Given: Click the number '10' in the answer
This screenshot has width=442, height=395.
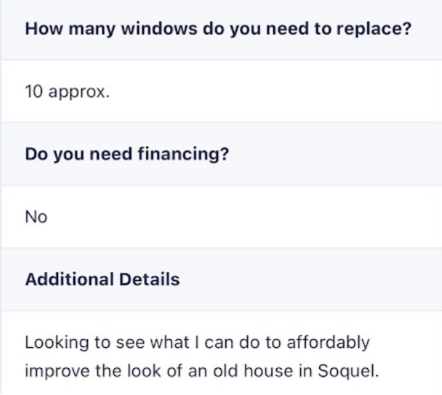Looking at the screenshot, I should [34, 91].
